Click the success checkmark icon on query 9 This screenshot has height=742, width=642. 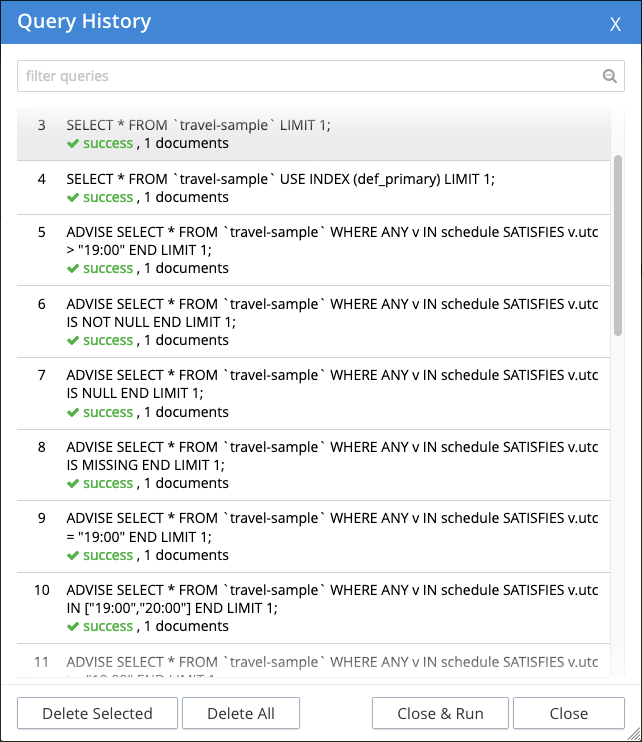[x=73, y=556]
